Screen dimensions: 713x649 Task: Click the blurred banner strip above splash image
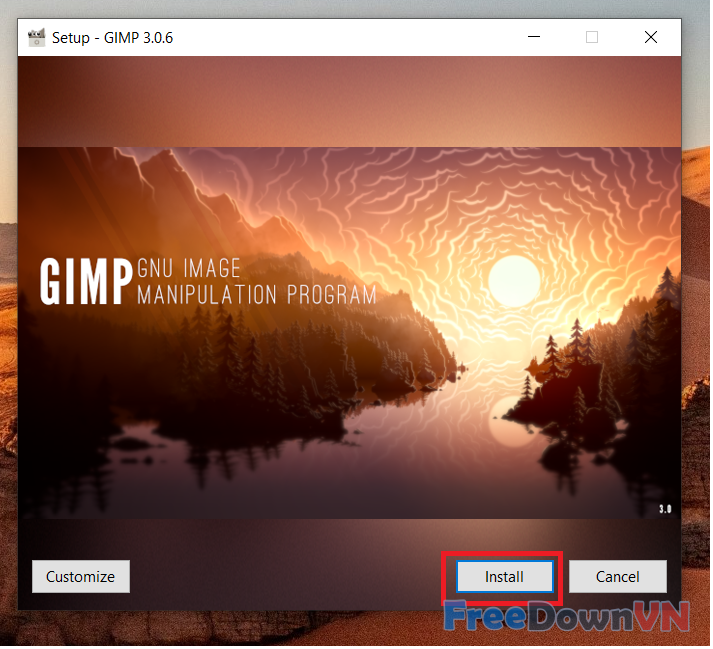tap(350, 100)
